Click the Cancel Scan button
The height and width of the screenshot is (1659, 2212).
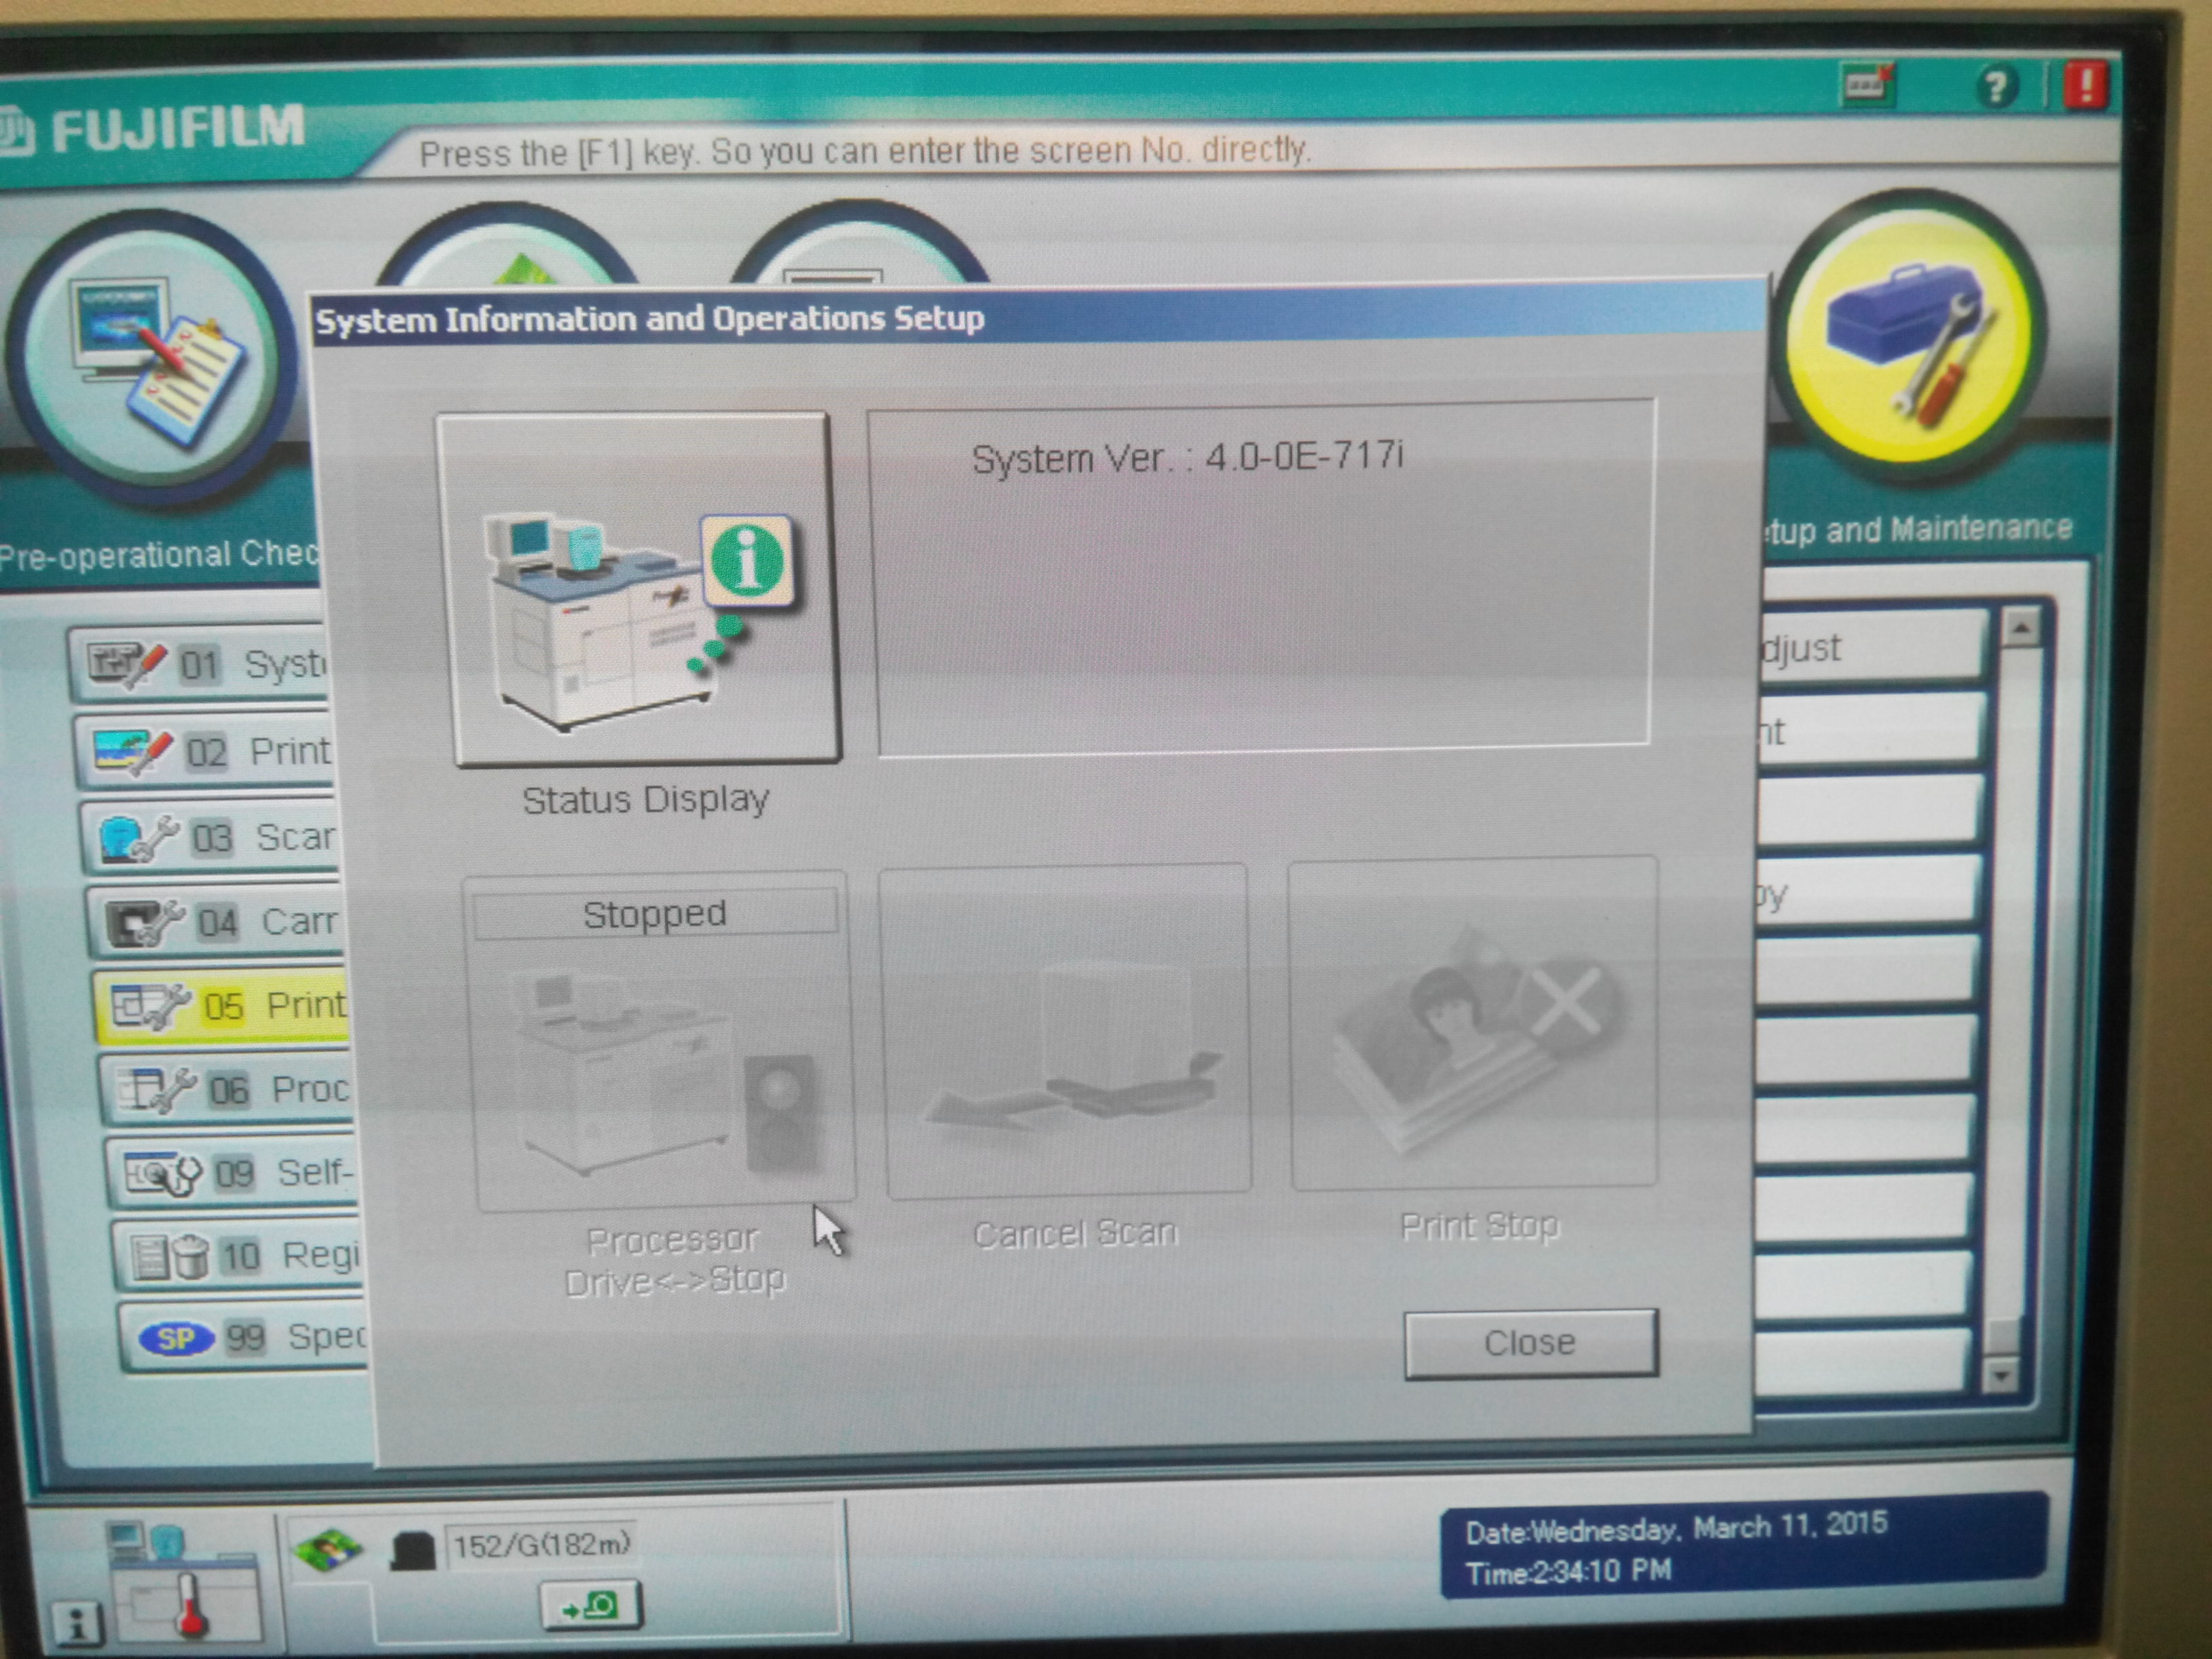(1065, 1031)
